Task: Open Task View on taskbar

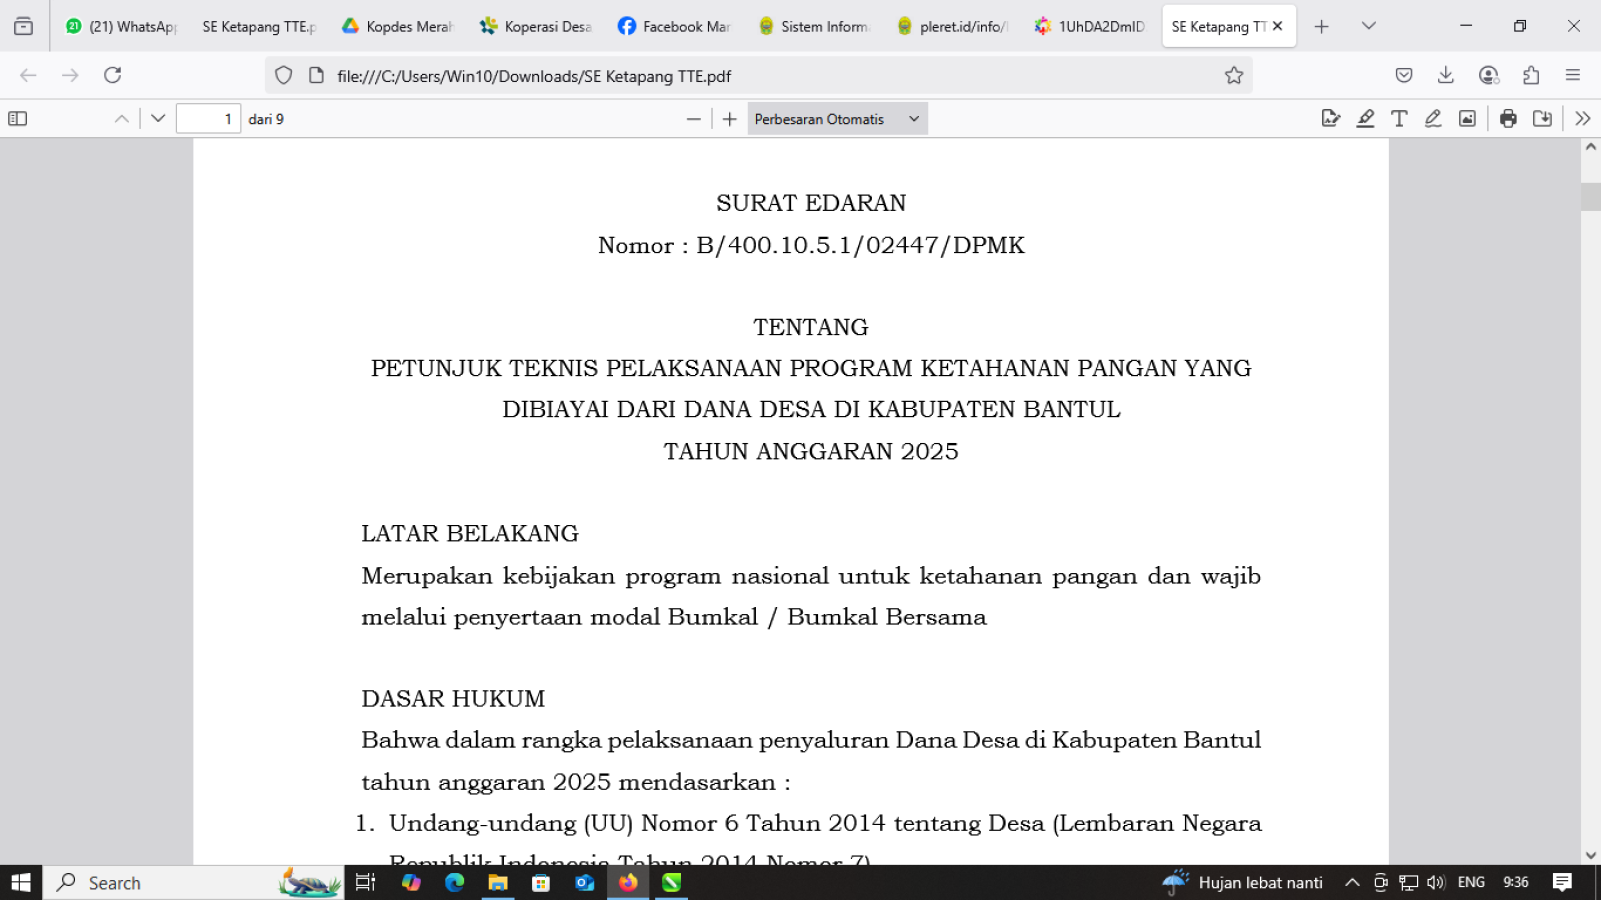Action: click(366, 883)
